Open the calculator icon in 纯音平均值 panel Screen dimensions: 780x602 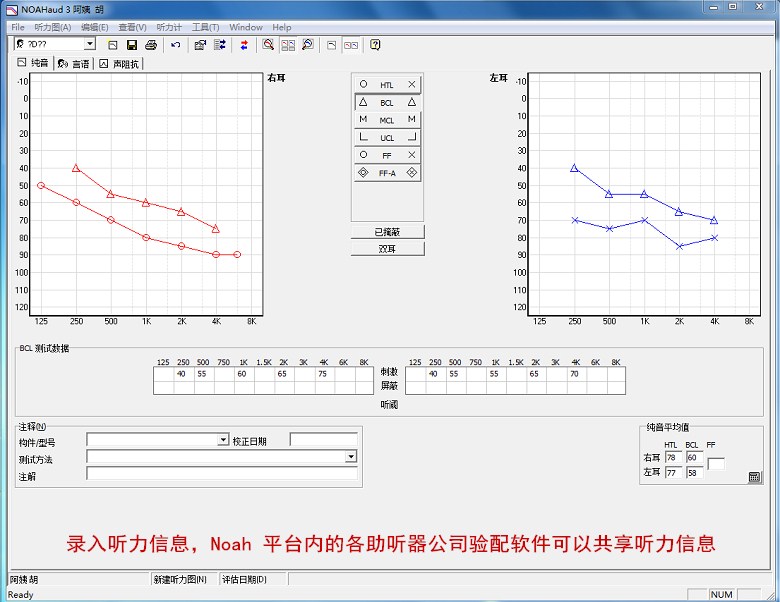(754, 477)
